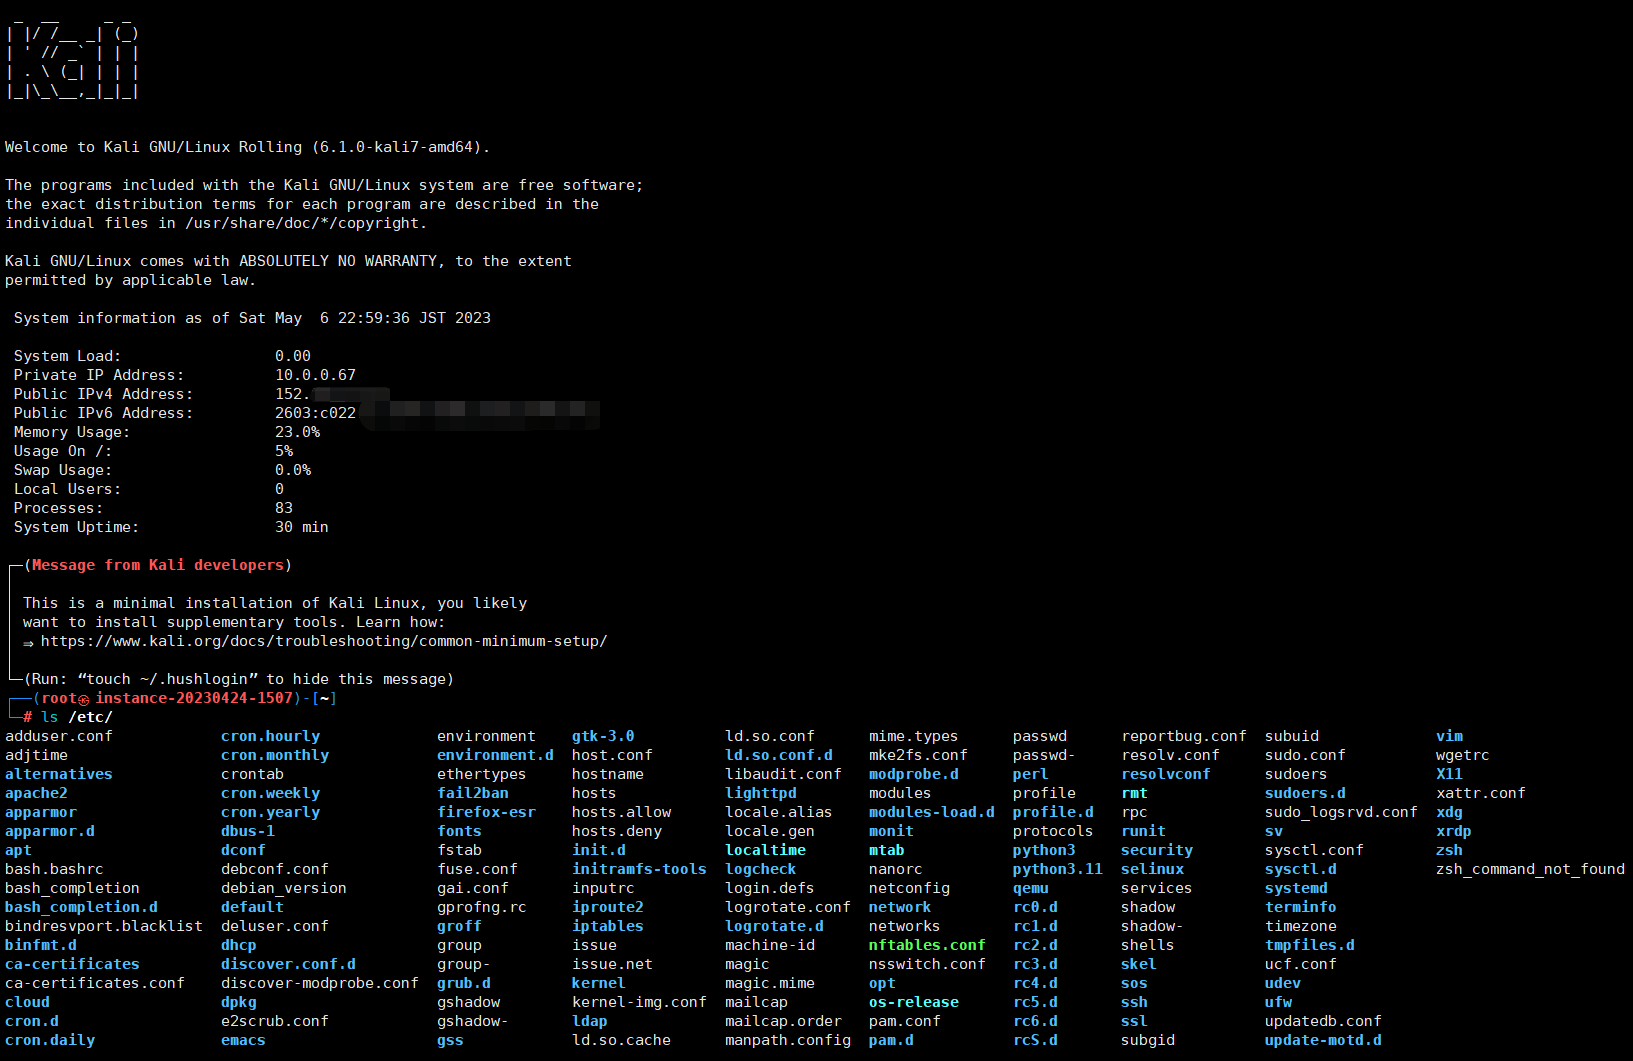Select the 'systemd' directory name
The width and height of the screenshot is (1633, 1061).
(x=1296, y=888)
